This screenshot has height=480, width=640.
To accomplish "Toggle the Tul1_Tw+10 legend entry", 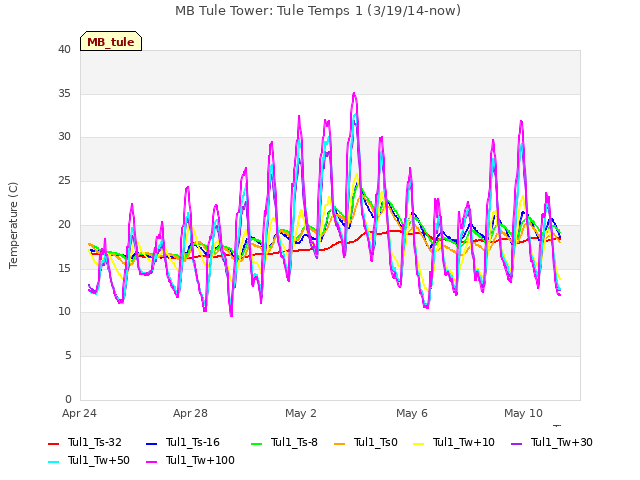I will pos(454,442).
